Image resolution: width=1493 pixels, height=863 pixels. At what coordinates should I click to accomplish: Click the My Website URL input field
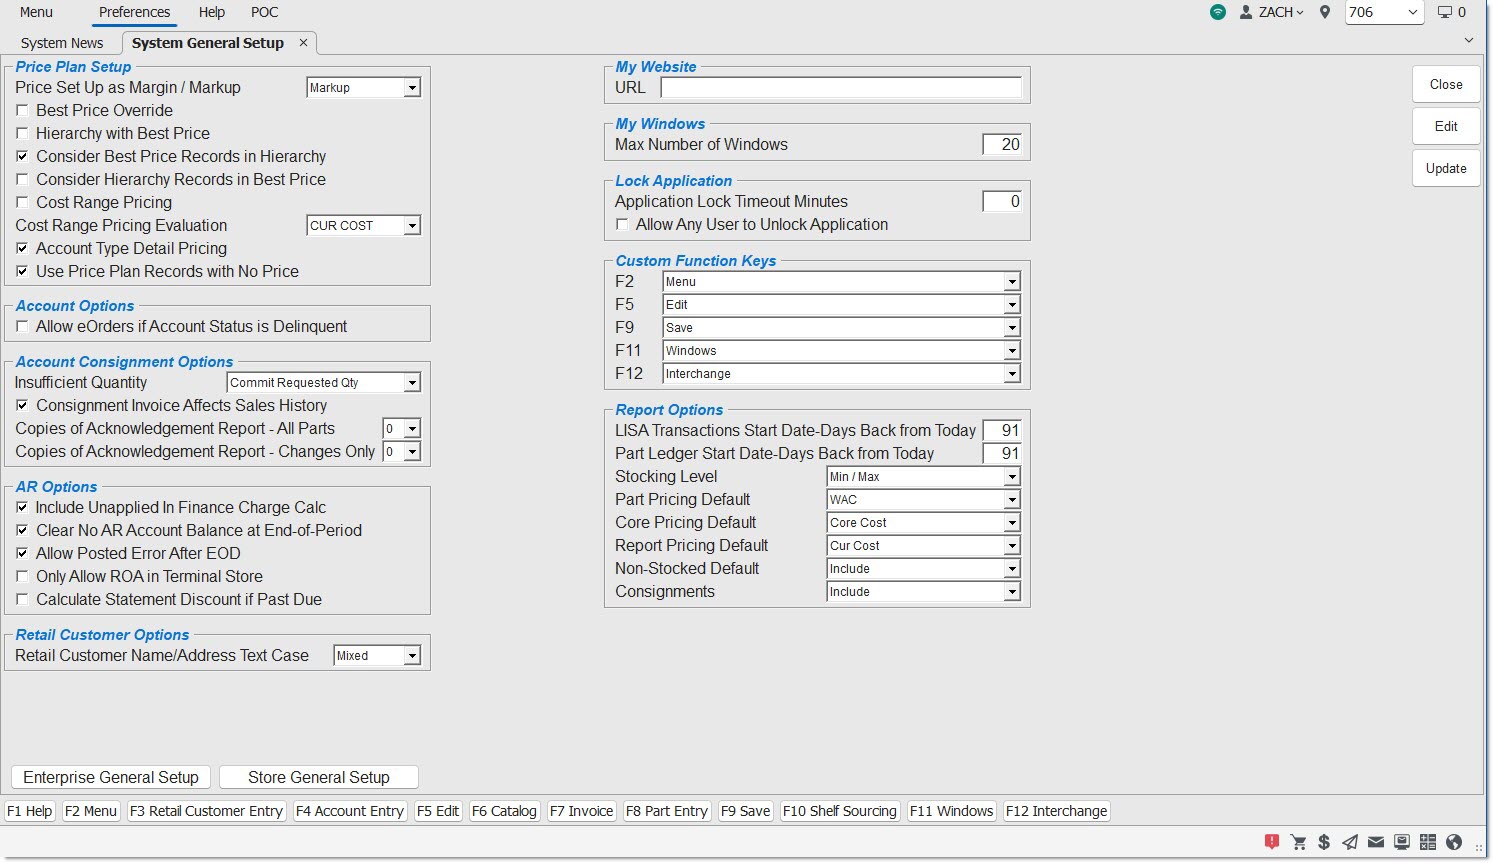coord(840,88)
